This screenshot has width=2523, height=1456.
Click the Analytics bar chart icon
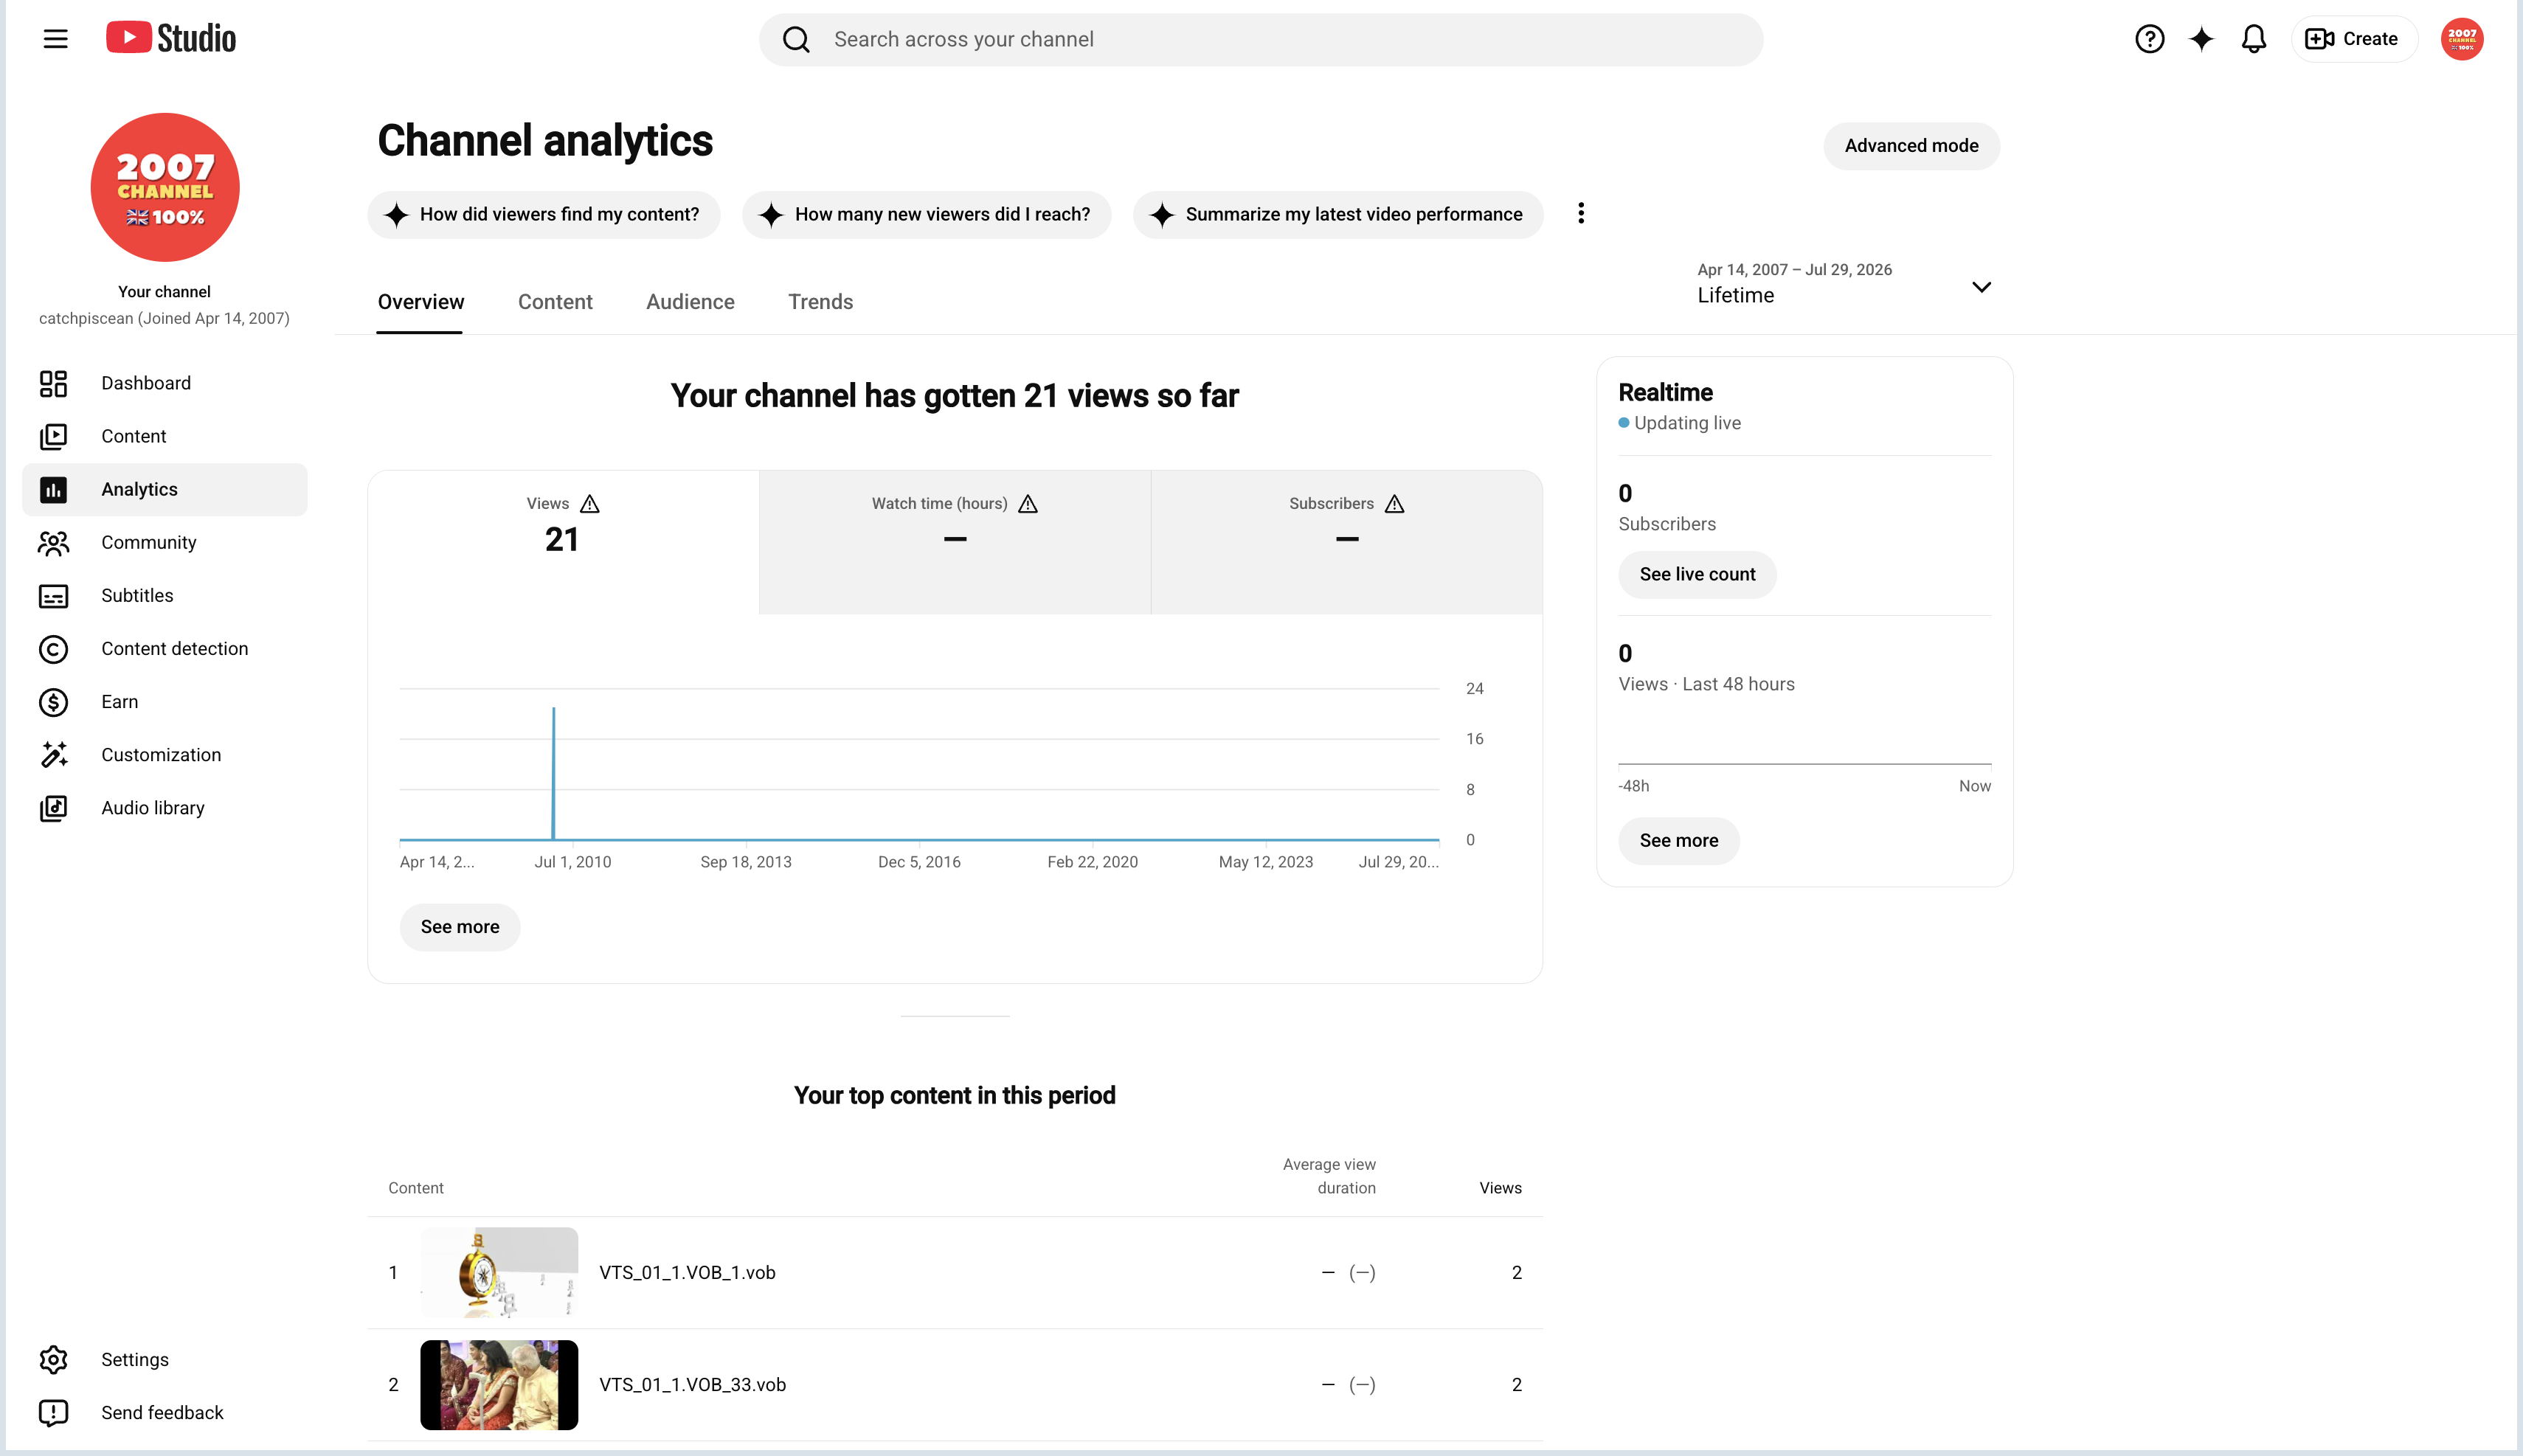click(53, 489)
